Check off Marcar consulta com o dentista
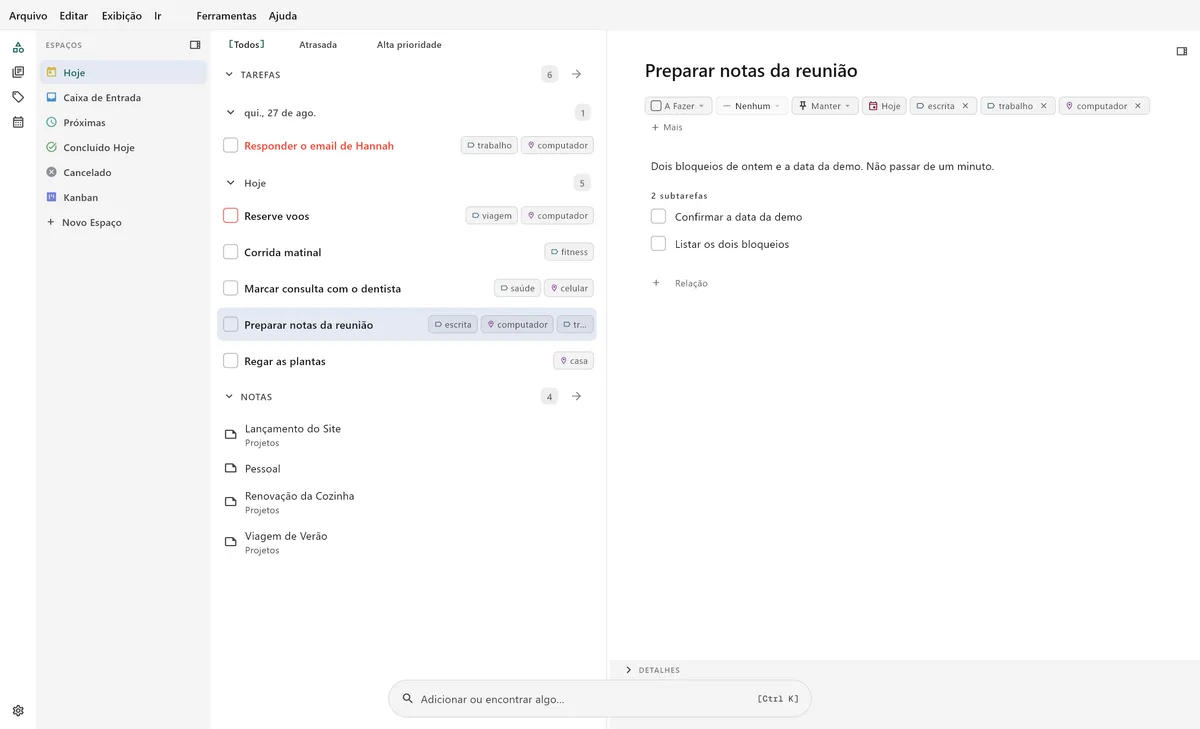Screen dimensions: 1200x729 coord(231,288)
